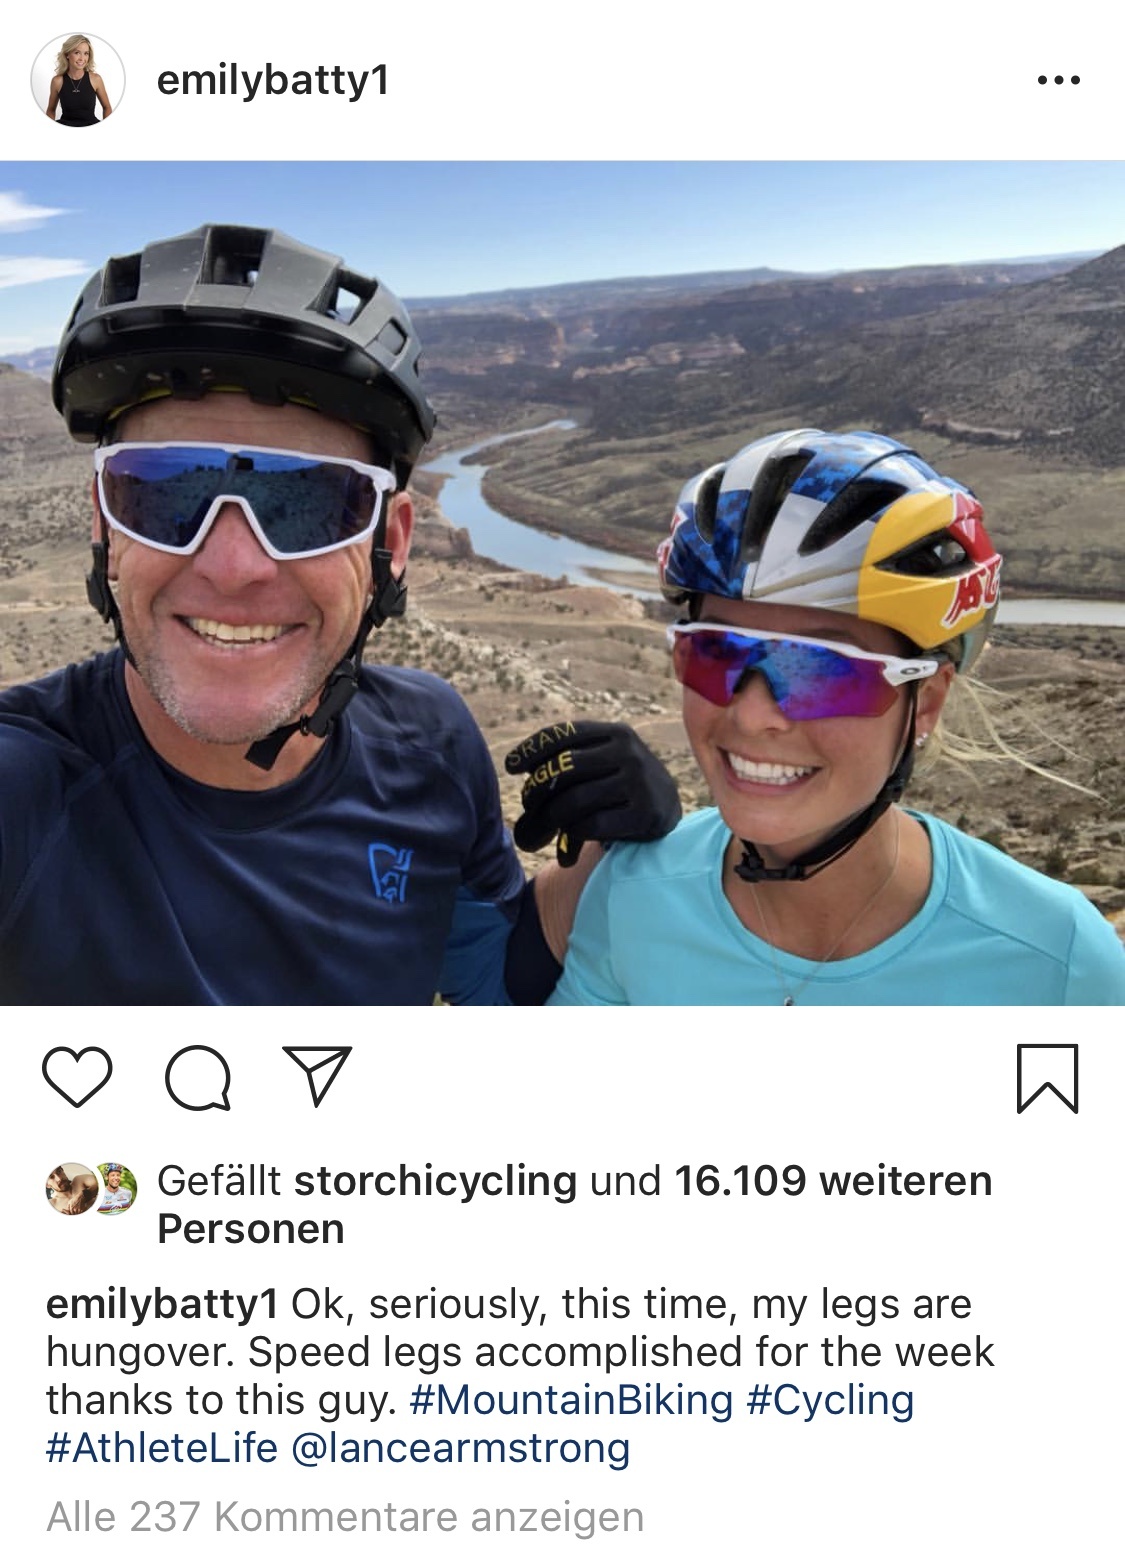1125x1552 pixels.
Task: Tap the emilybatty1 username in the caption
Action: [x=162, y=1305]
